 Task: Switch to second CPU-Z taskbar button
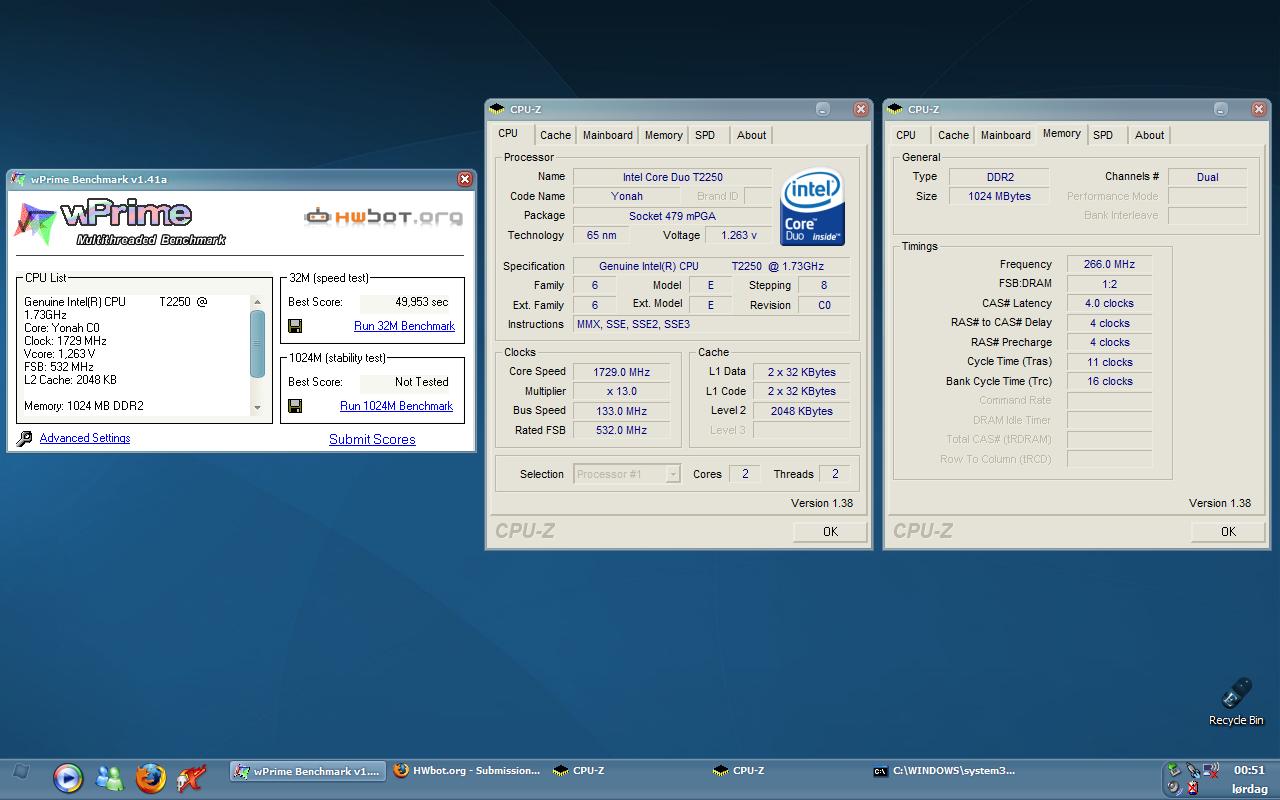click(x=788, y=771)
